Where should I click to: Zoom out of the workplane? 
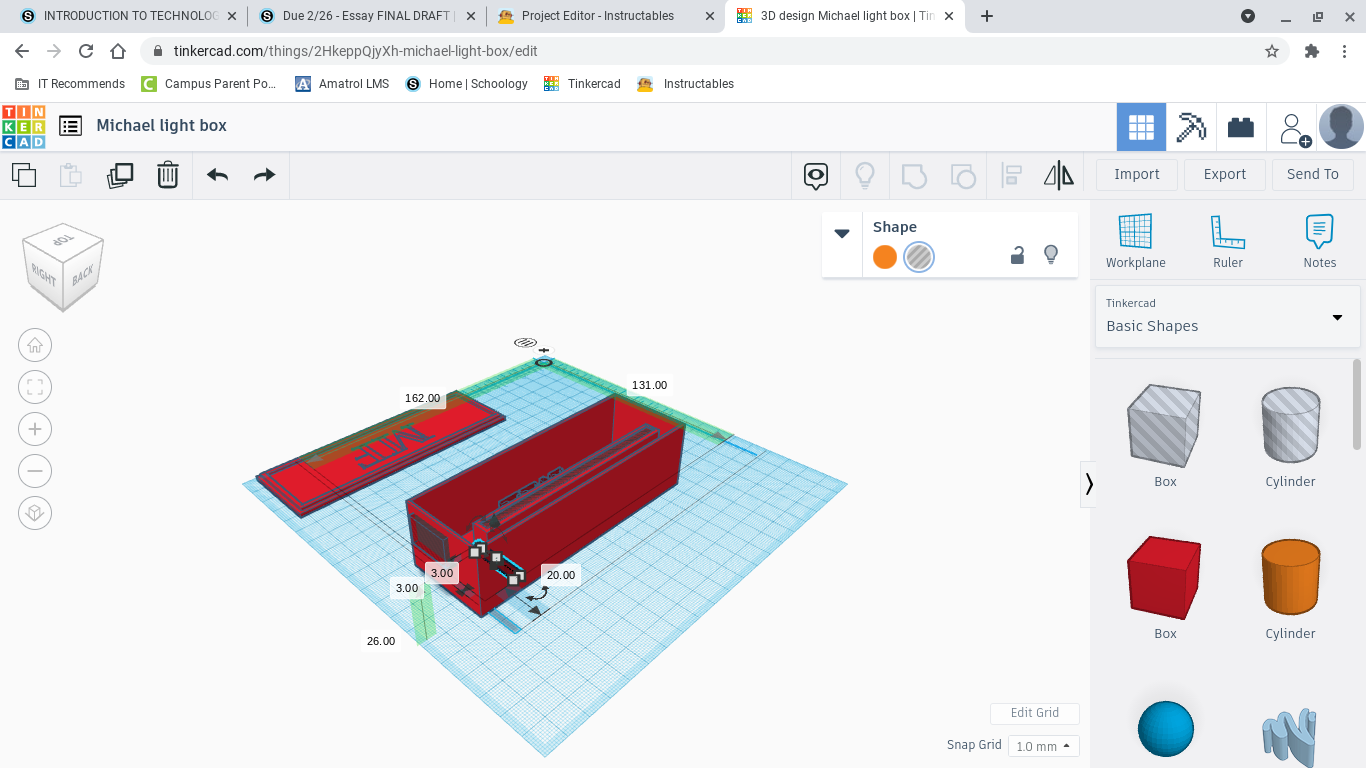tap(35, 471)
